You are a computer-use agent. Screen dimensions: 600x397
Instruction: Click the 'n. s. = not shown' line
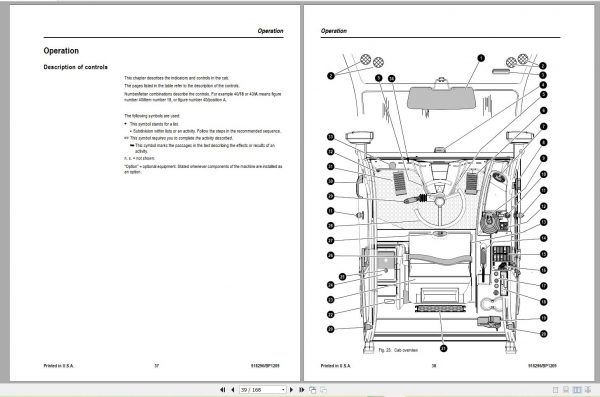click(x=139, y=158)
